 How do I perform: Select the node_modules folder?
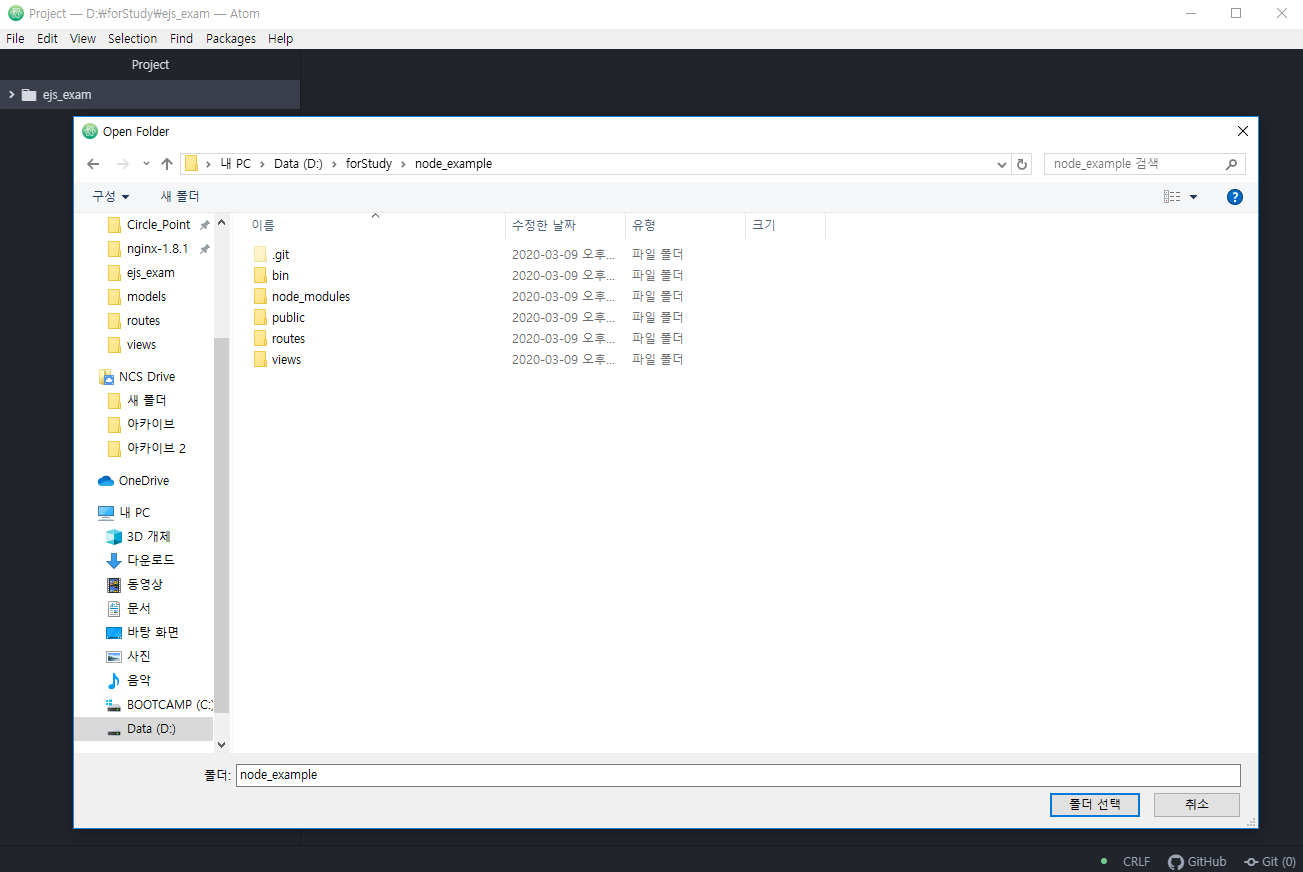[301, 297]
